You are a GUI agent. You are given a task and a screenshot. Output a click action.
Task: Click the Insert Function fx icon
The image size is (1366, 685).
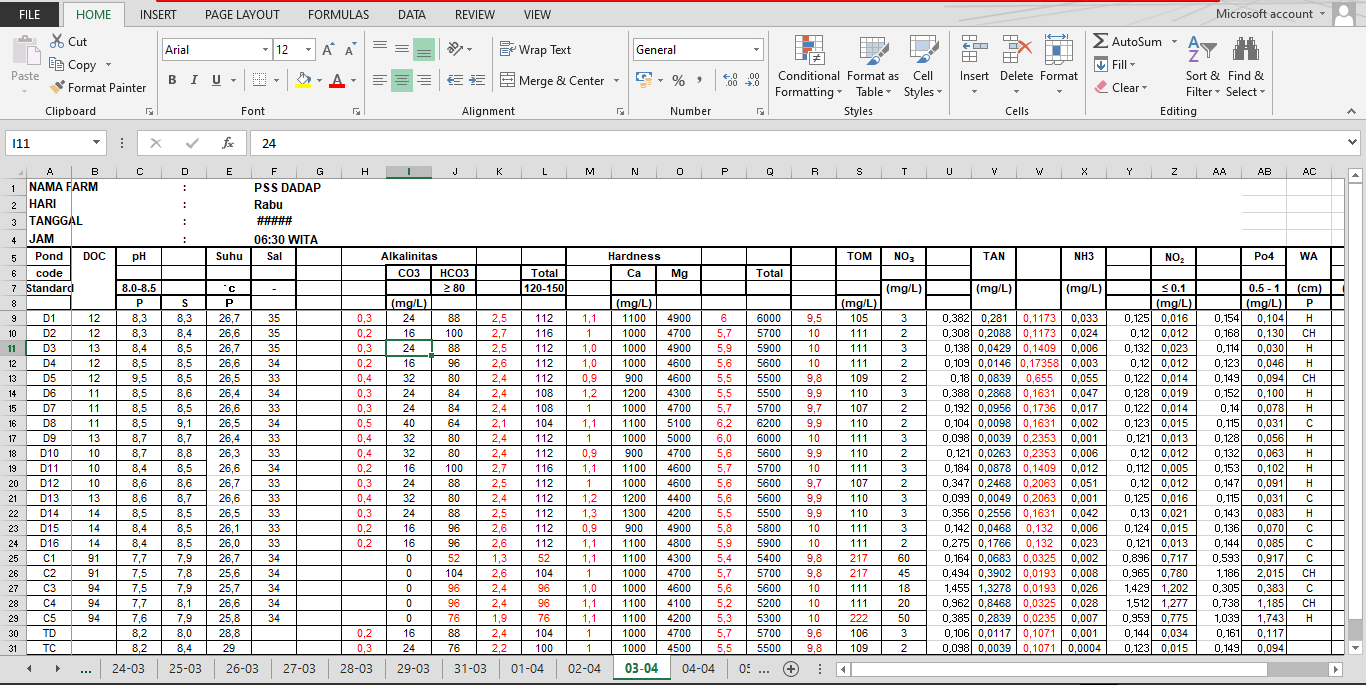[x=227, y=143]
